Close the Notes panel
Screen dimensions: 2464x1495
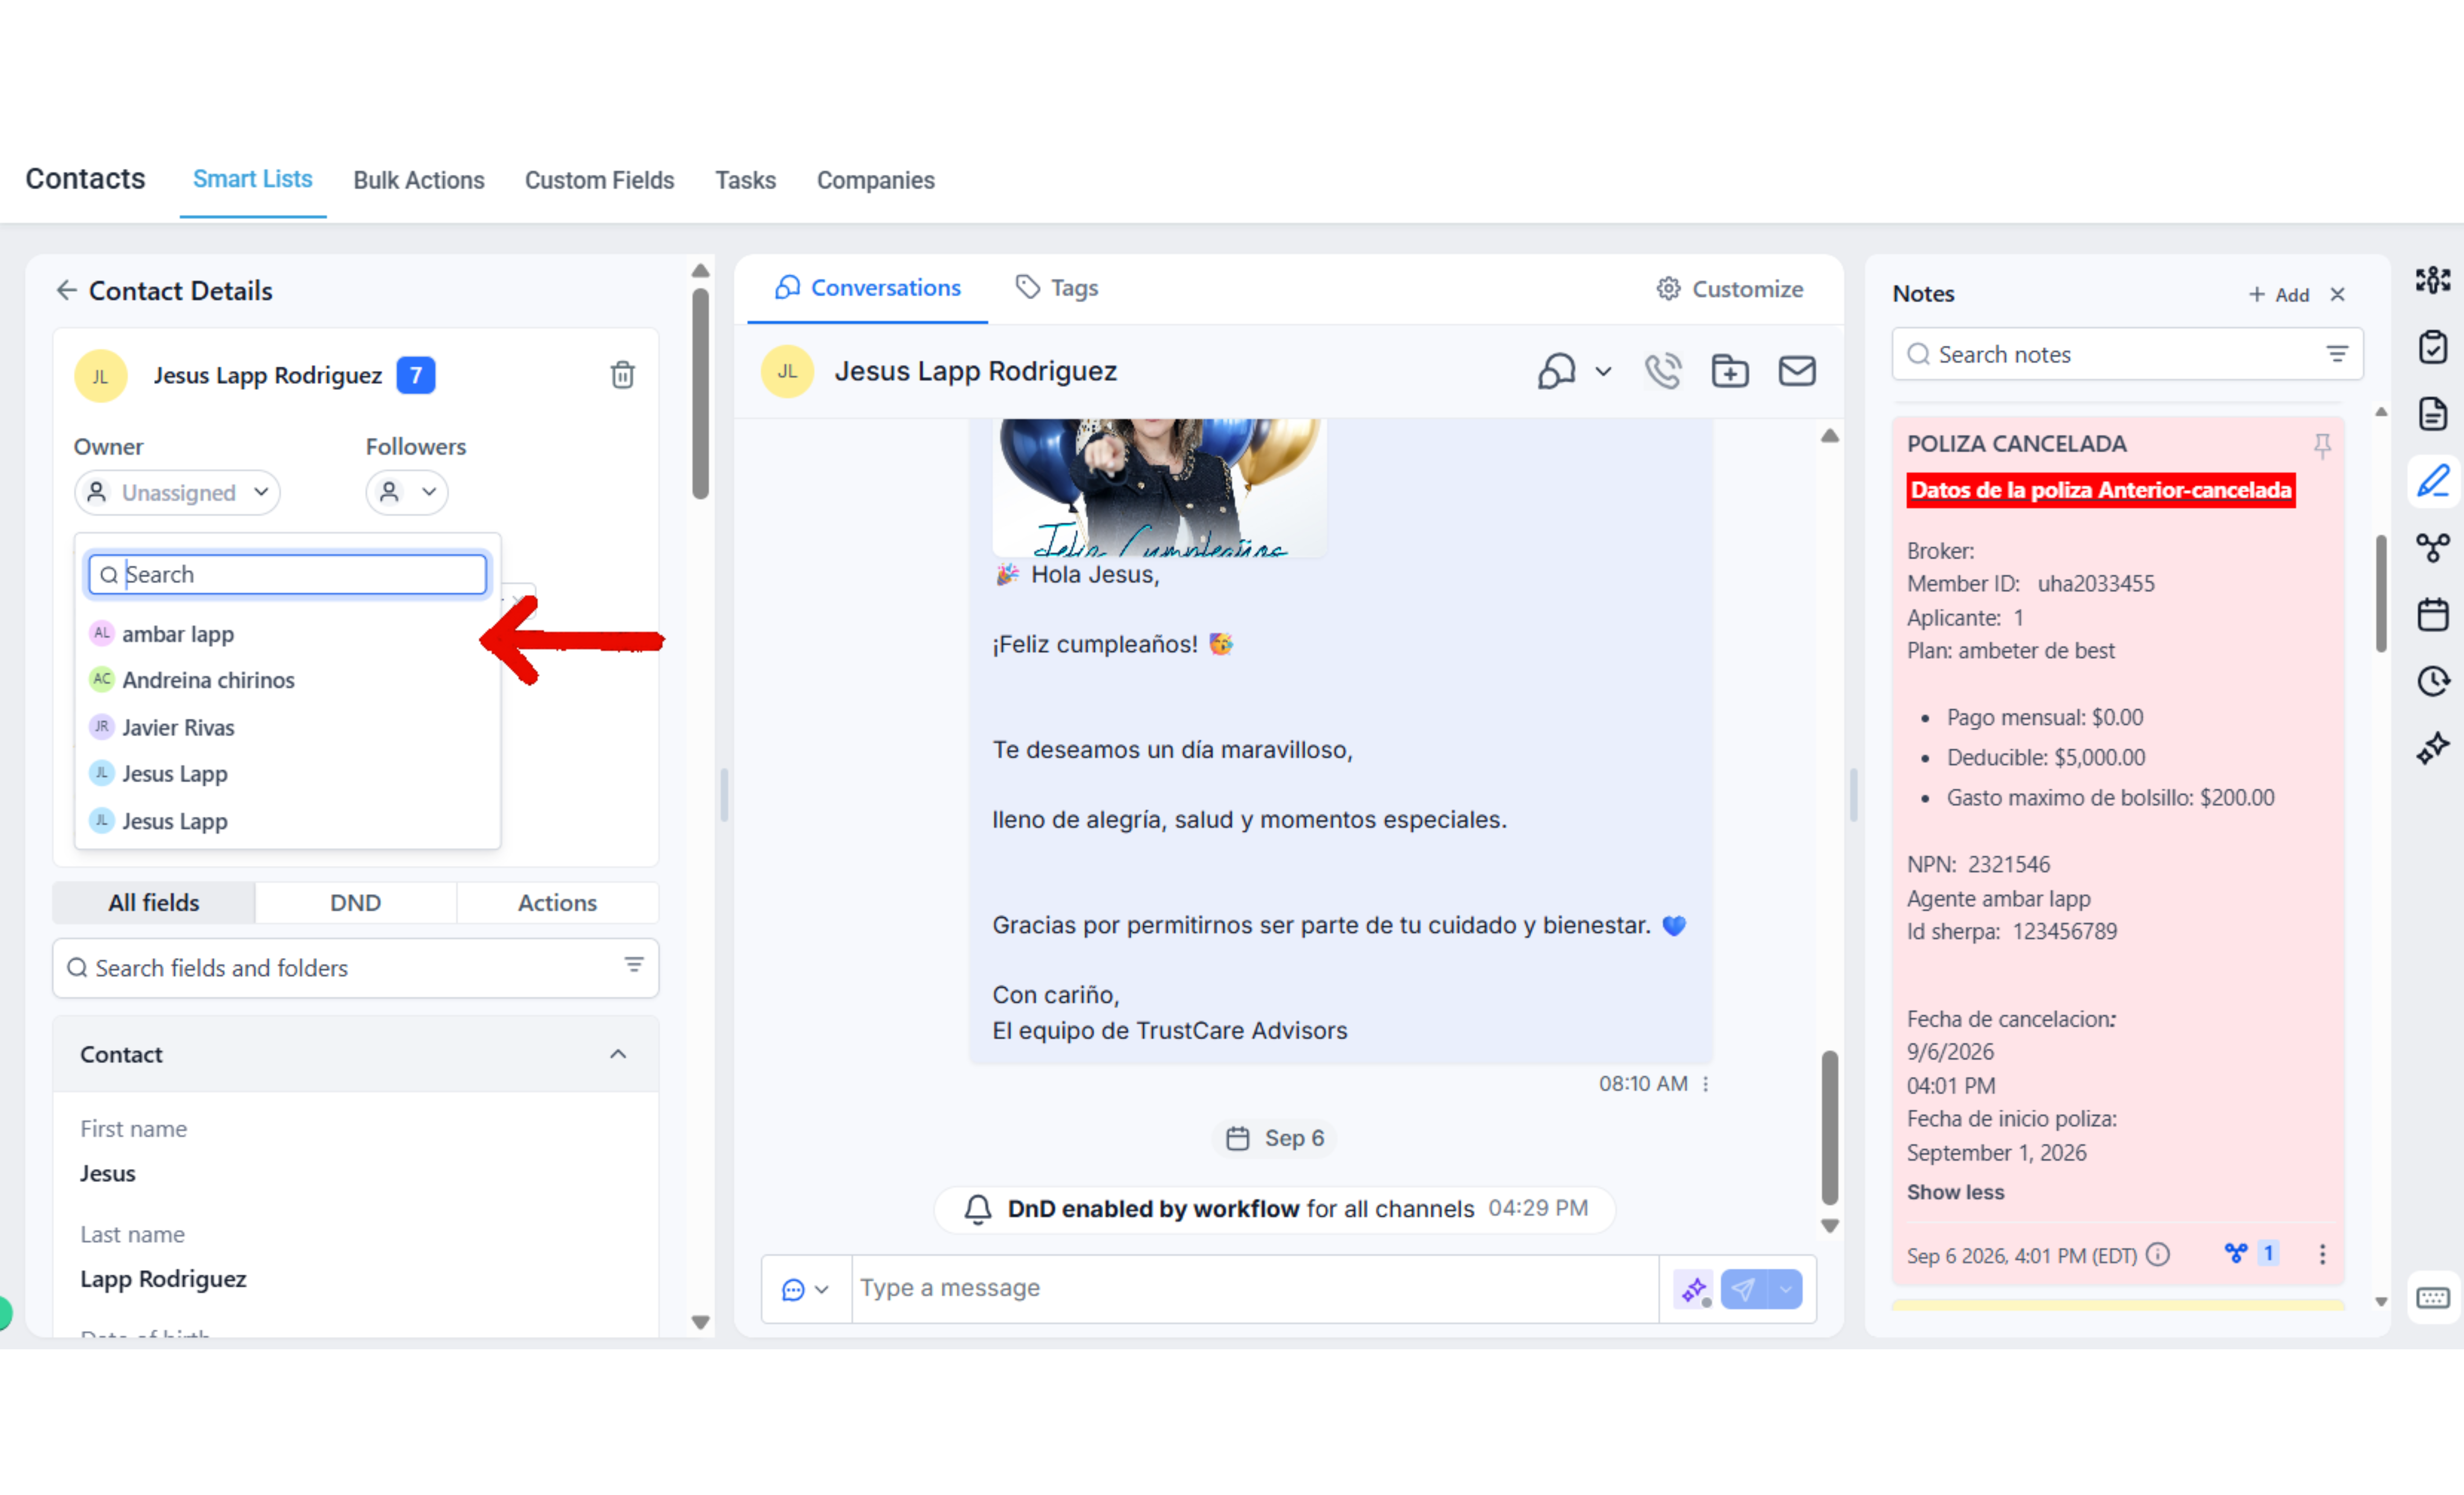point(2337,294)
